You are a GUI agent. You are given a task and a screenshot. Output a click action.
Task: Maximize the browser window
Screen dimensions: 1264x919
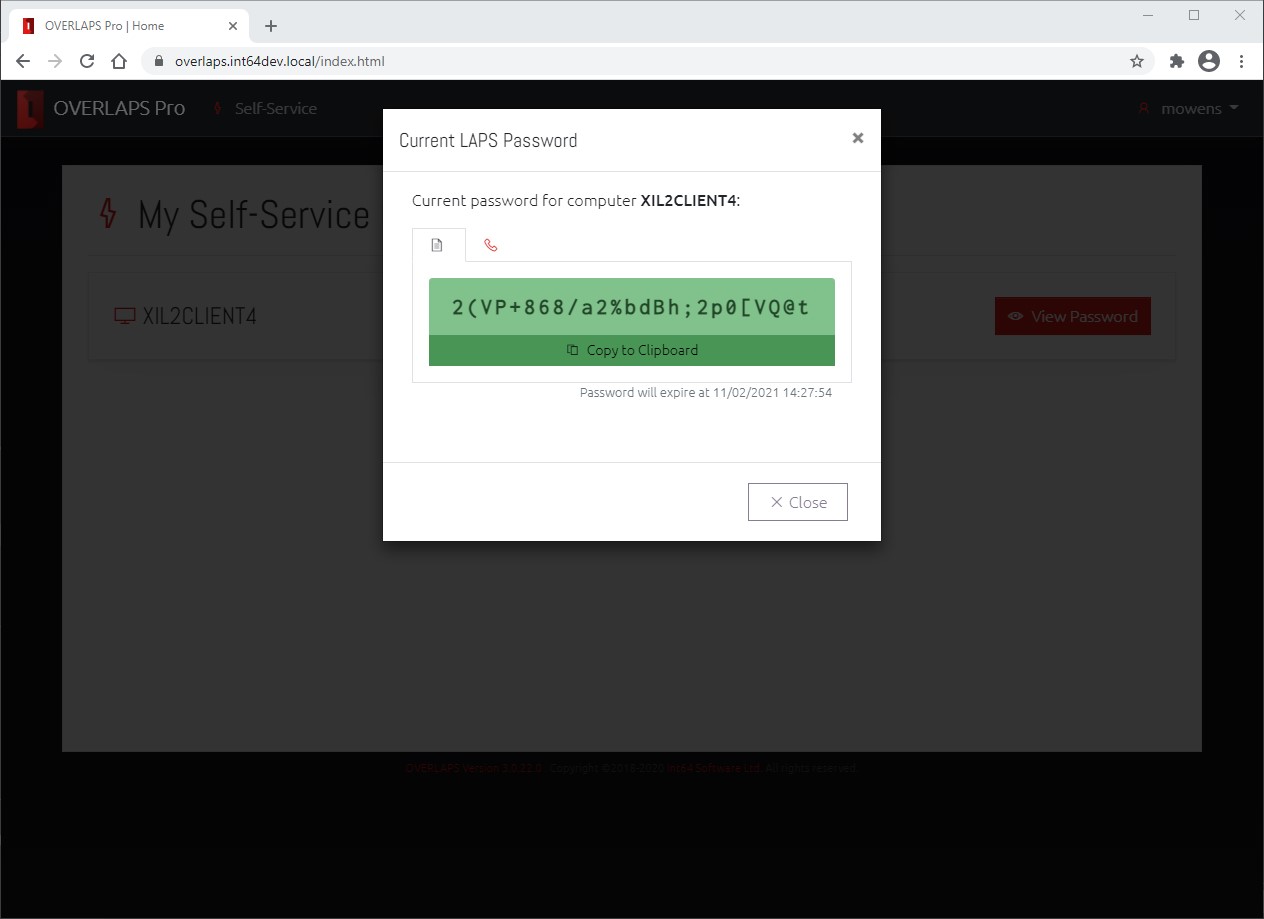coord(1194,15)
